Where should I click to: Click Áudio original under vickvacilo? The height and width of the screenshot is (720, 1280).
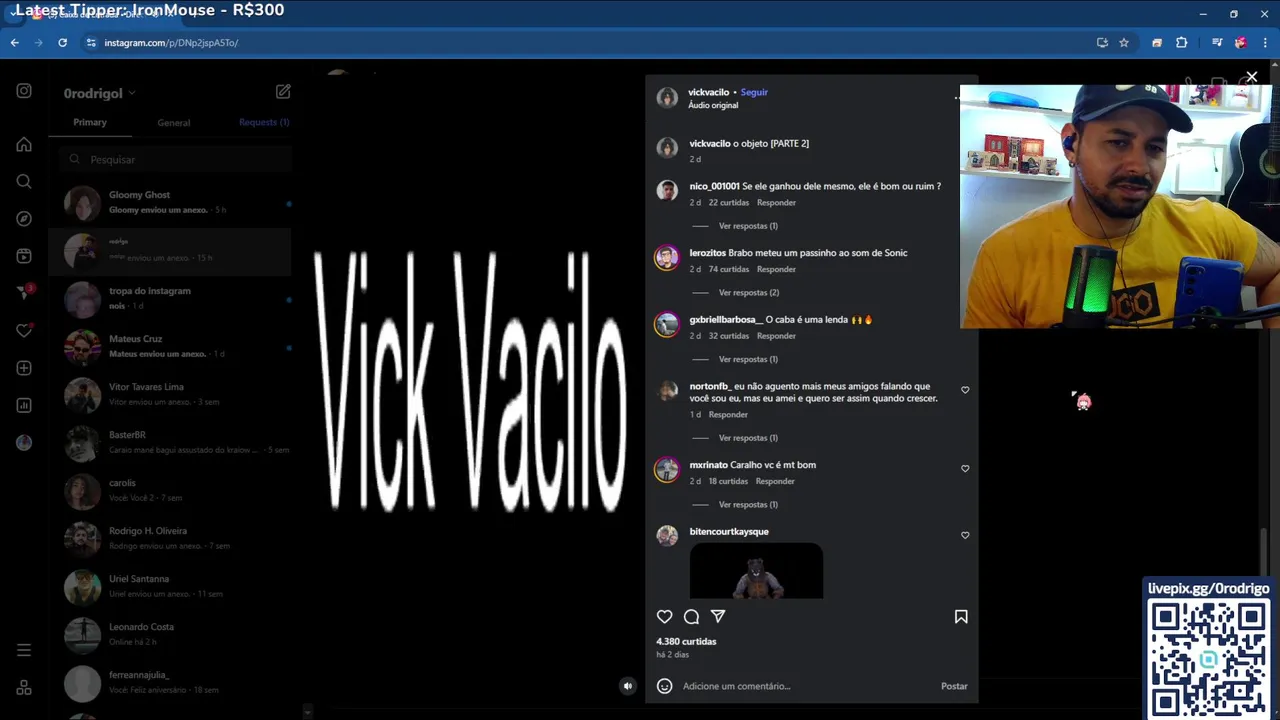[x=713, y=105]
